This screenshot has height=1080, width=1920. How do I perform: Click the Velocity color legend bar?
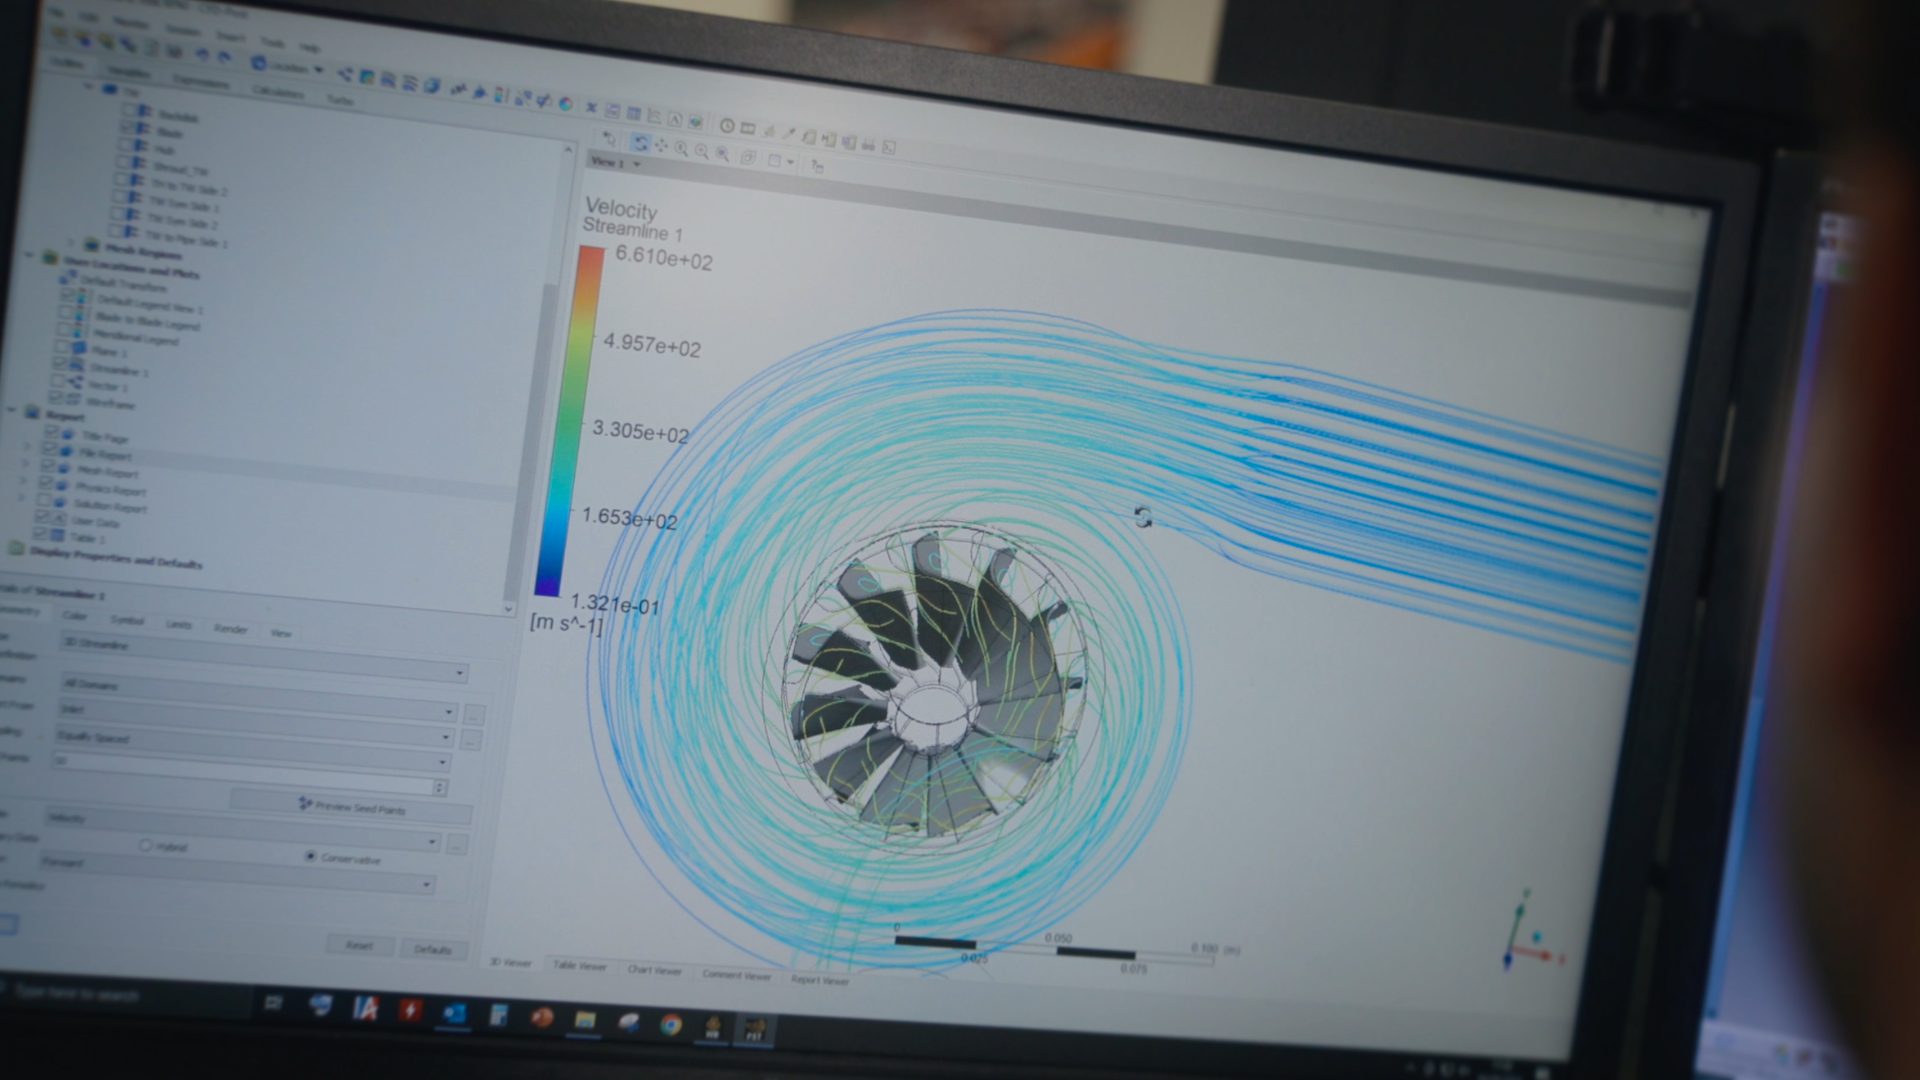coord(570,420)
